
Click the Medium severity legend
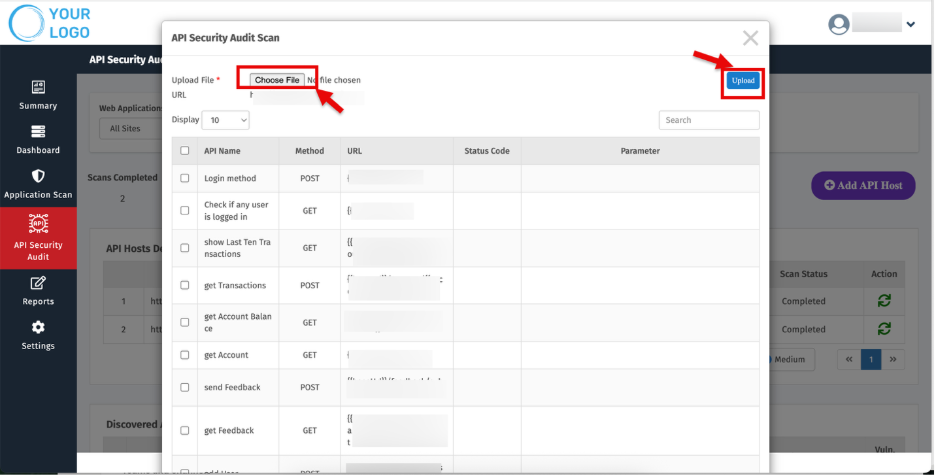pos(790,359)
